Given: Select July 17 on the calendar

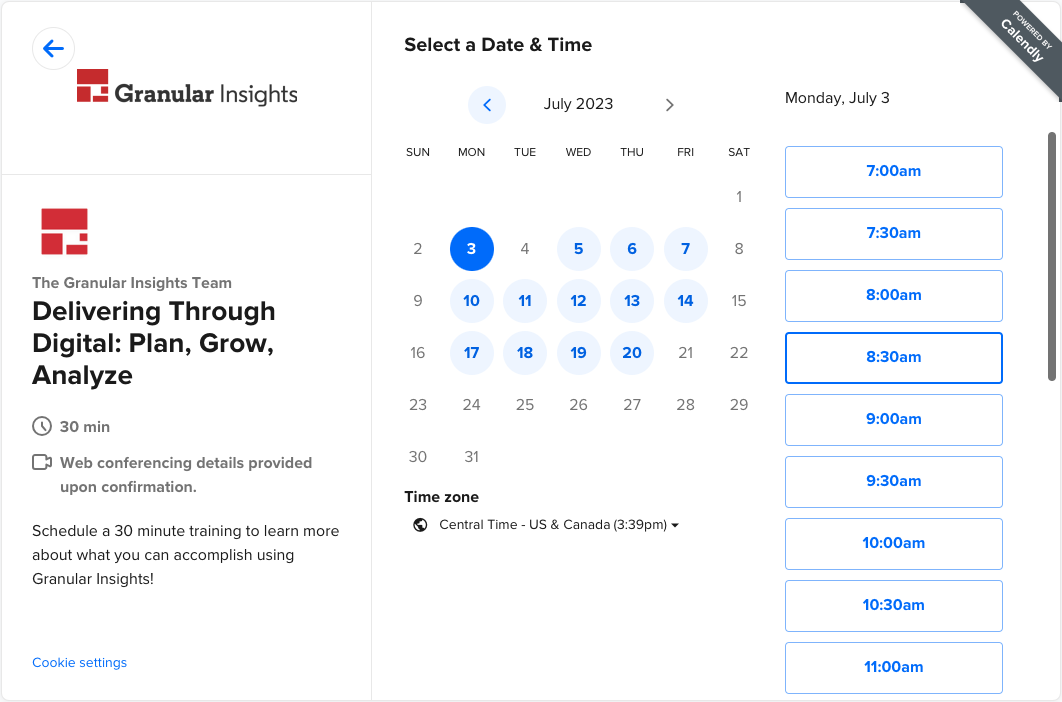Looking at the screenshot, I should coord(471,353).
